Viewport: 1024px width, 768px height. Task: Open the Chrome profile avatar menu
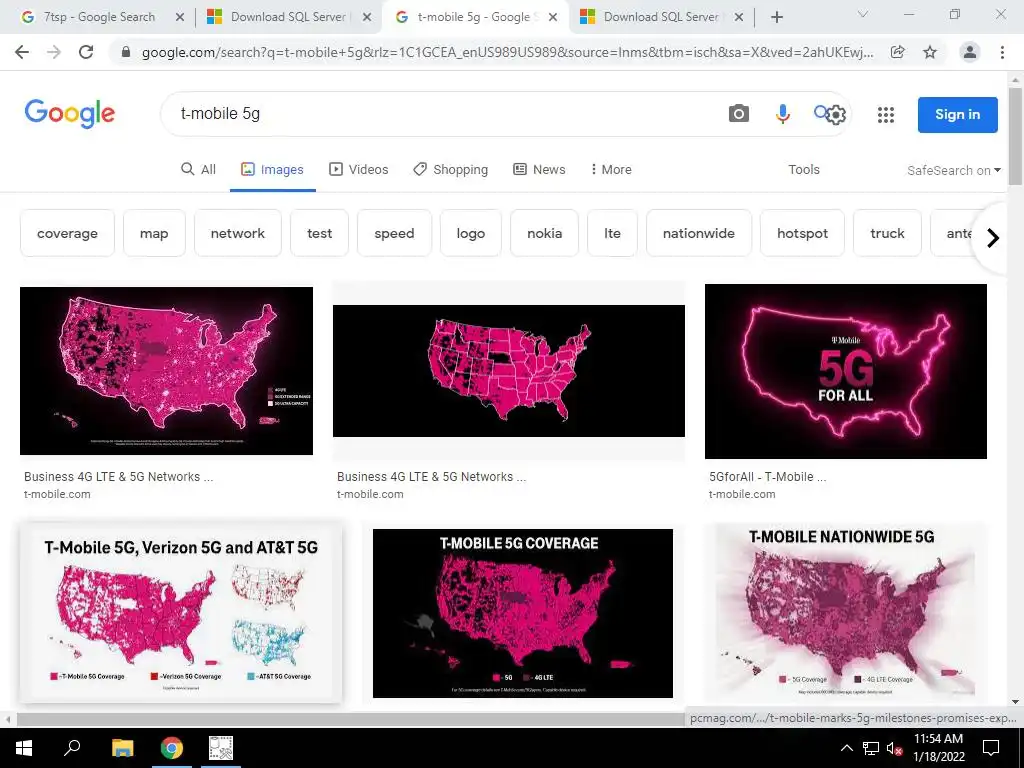tap(970, 52)
